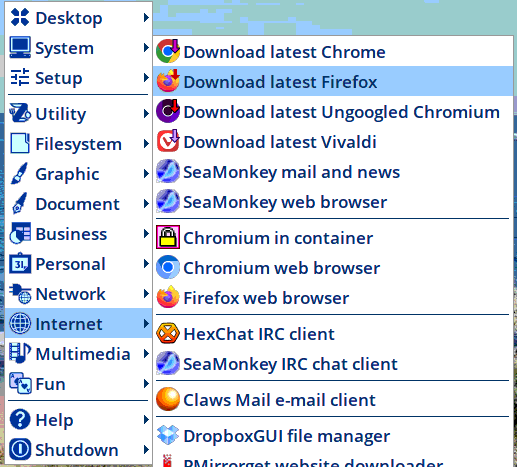Pick Download latest Vivaldi
The width and height of the screenshot is (517, 467).
tap(333, 141)
